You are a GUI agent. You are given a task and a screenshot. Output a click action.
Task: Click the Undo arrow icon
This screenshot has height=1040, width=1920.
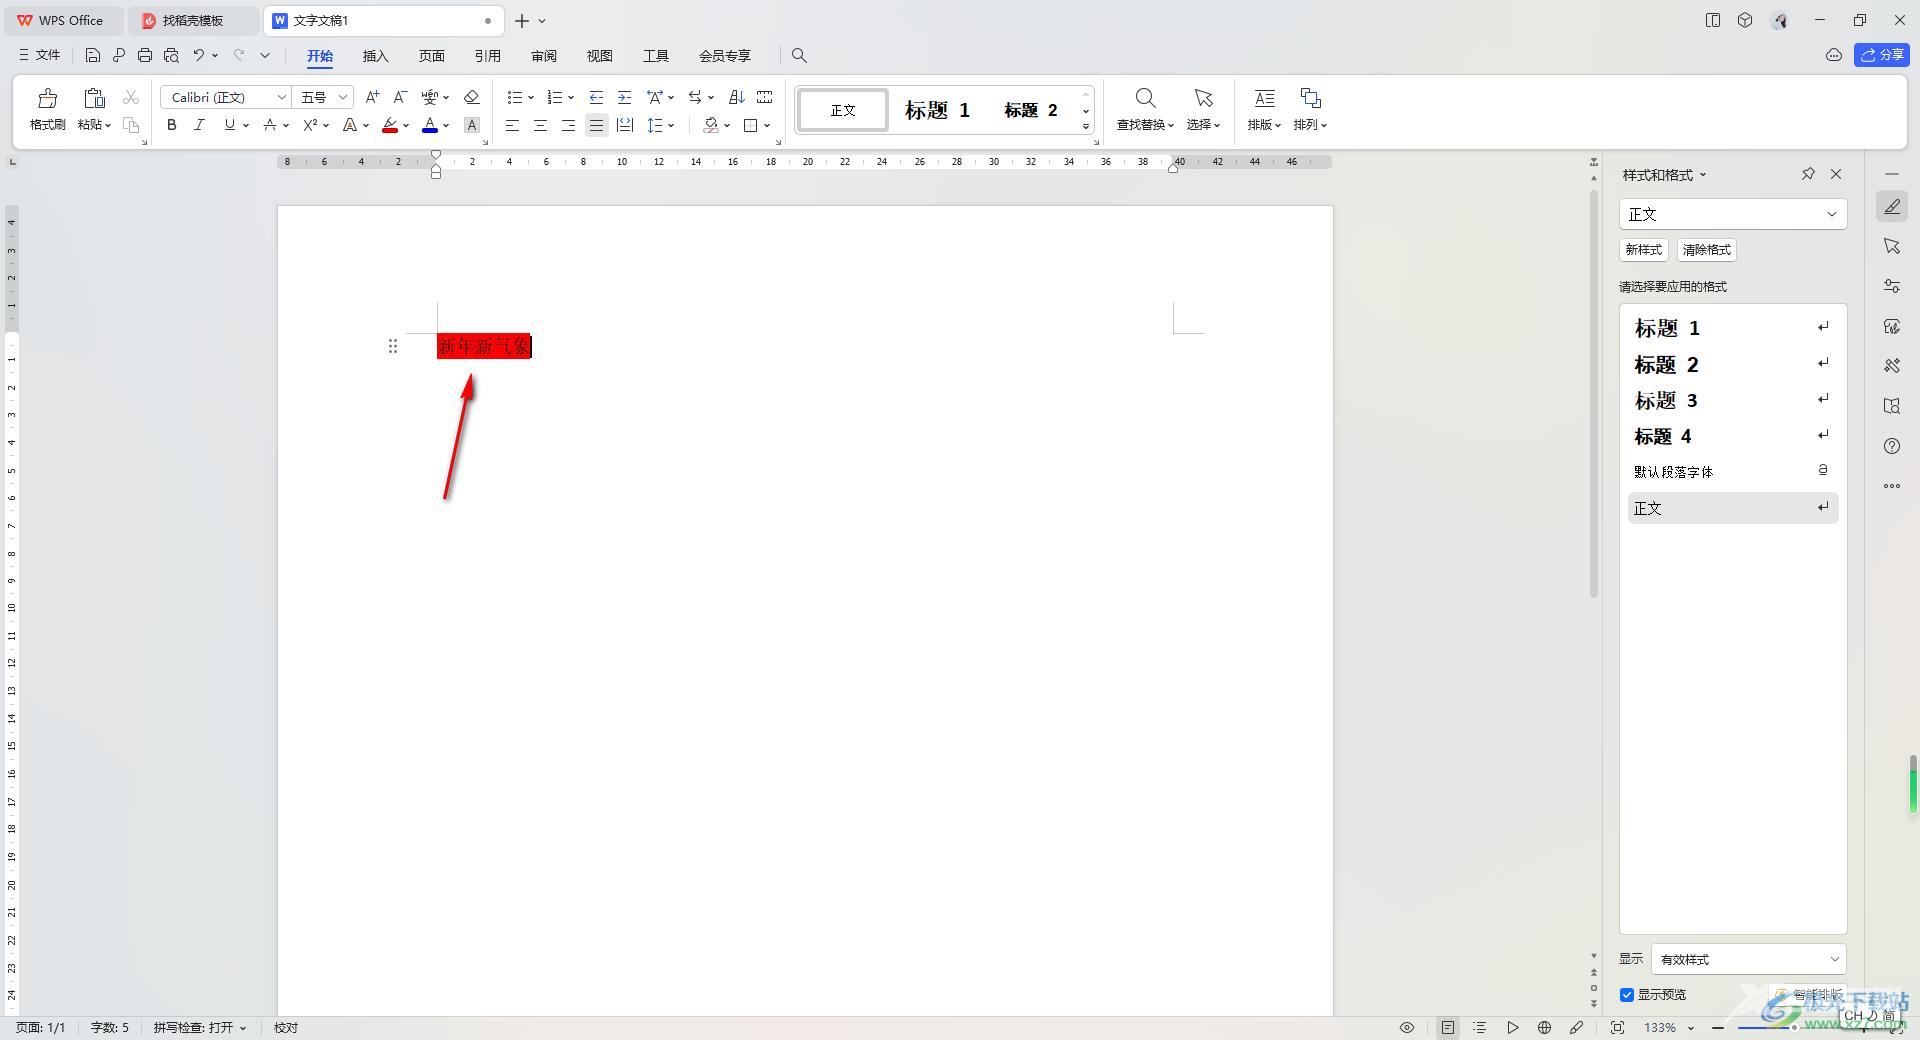pos(199,56)
